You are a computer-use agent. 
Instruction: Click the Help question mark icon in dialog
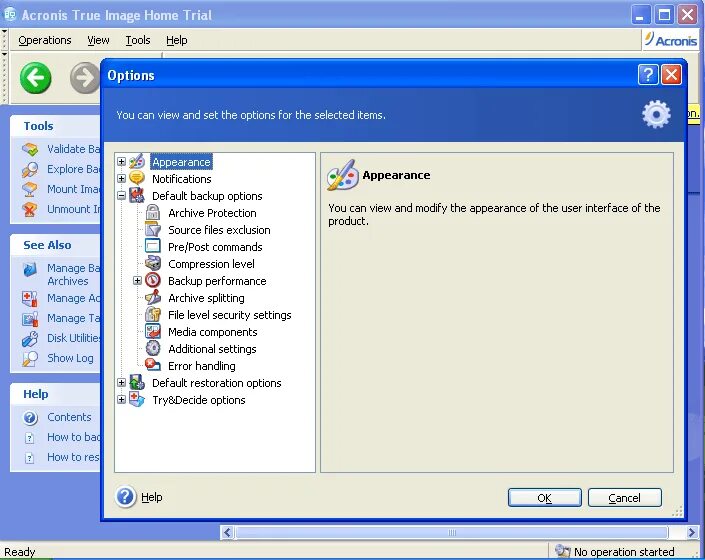pyautogui.click(x=125, y=497)
